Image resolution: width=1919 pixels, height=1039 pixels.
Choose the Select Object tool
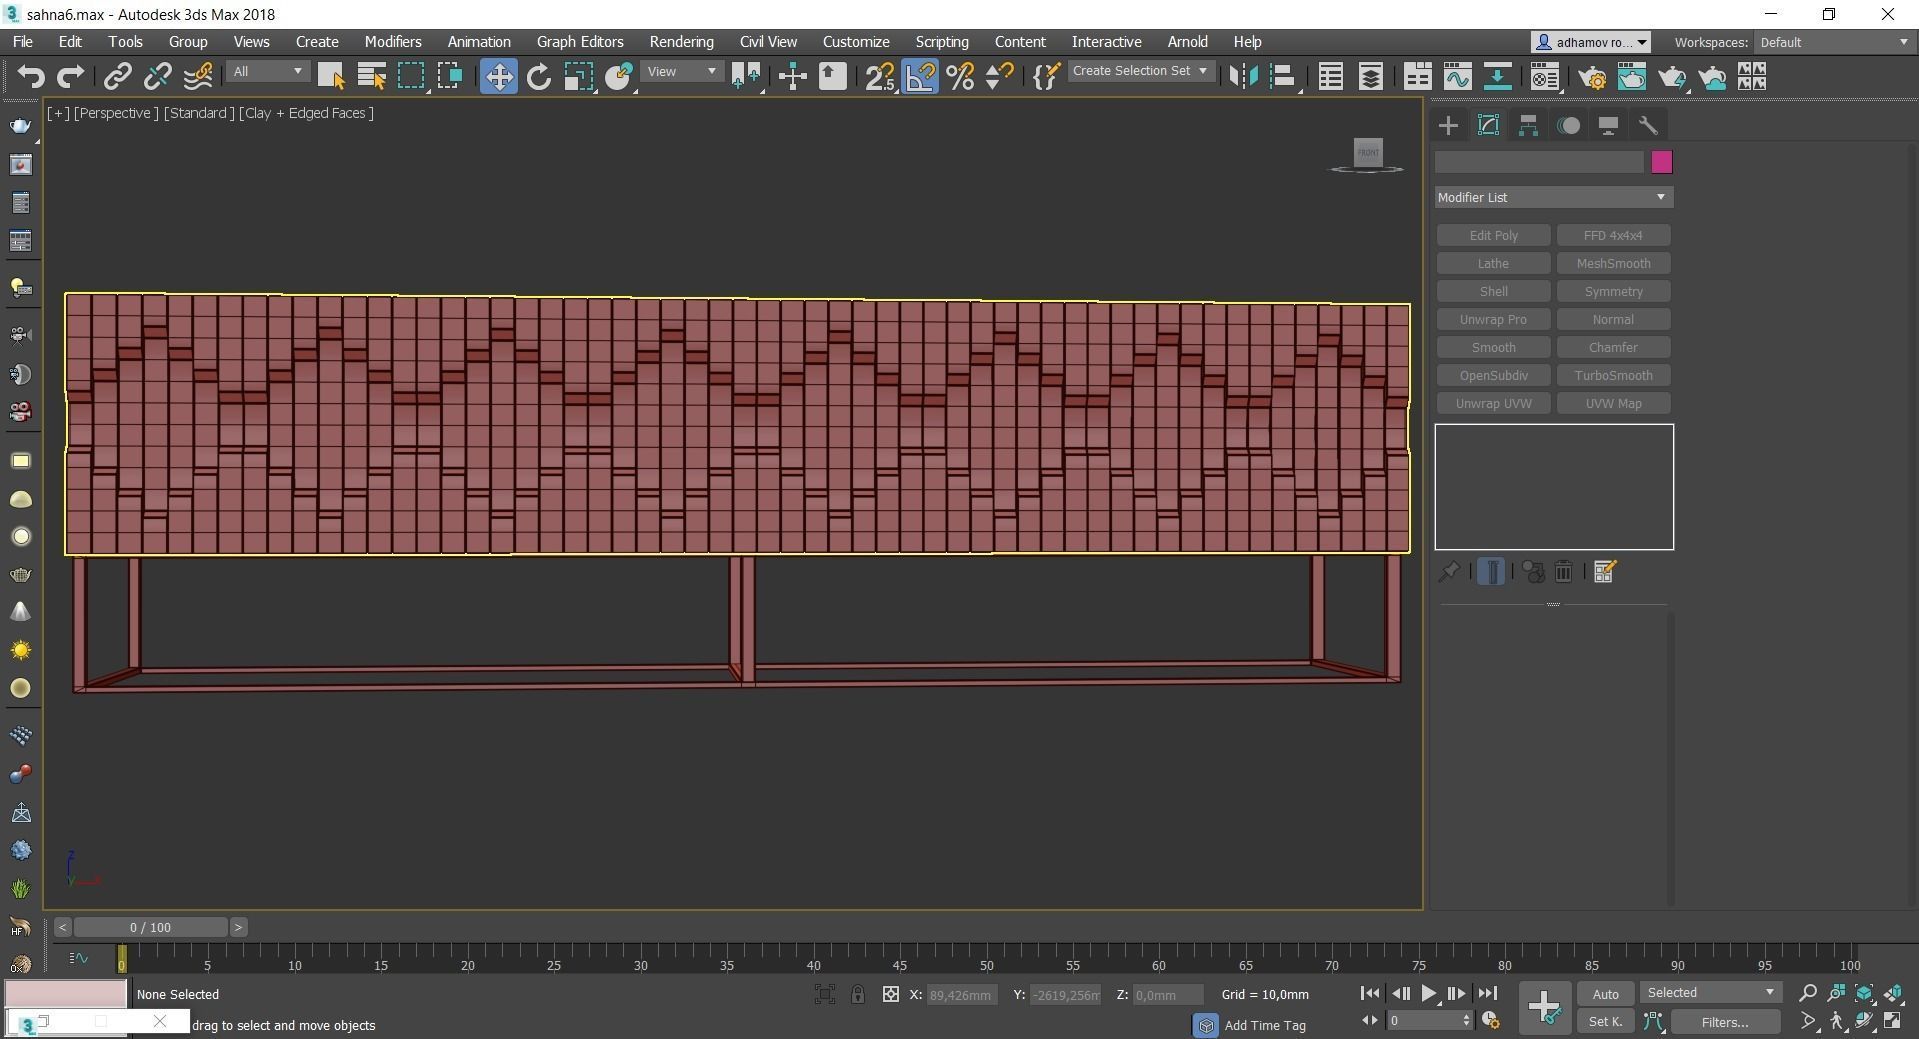pos(331,77)
